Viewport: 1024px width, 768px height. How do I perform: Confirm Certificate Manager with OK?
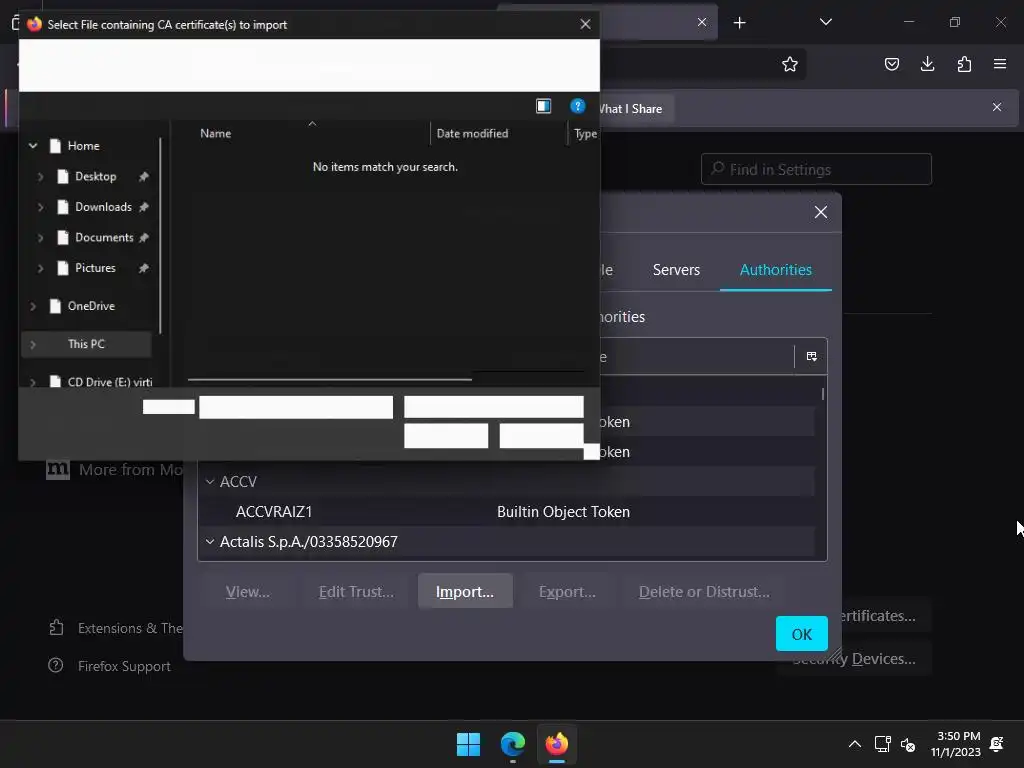click(x=801, y=633)
